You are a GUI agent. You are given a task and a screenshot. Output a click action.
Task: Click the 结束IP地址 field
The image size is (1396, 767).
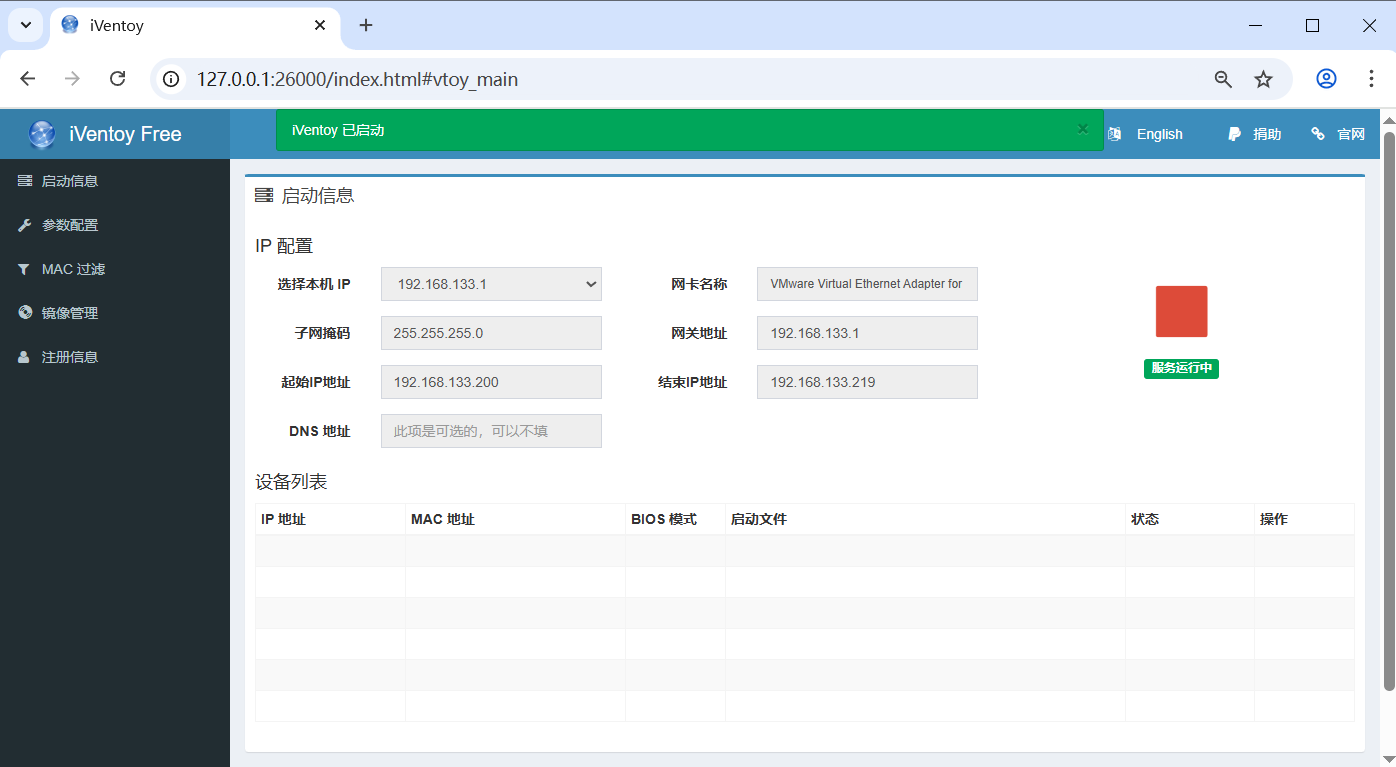click(x=867, y=382)
